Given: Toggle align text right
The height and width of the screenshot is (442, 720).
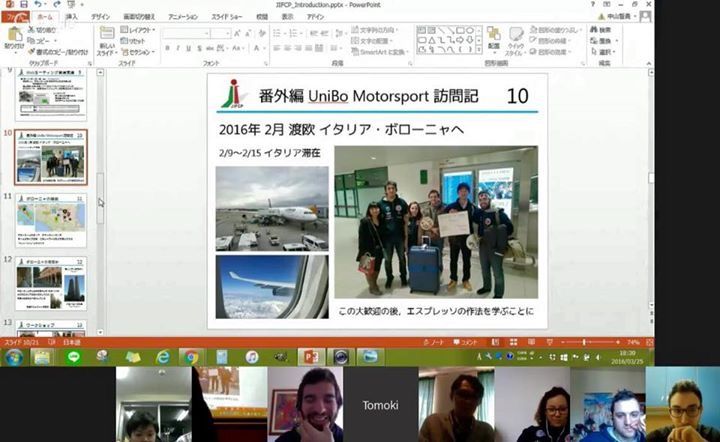Looking at the screenshot, I should coord(298,48).
